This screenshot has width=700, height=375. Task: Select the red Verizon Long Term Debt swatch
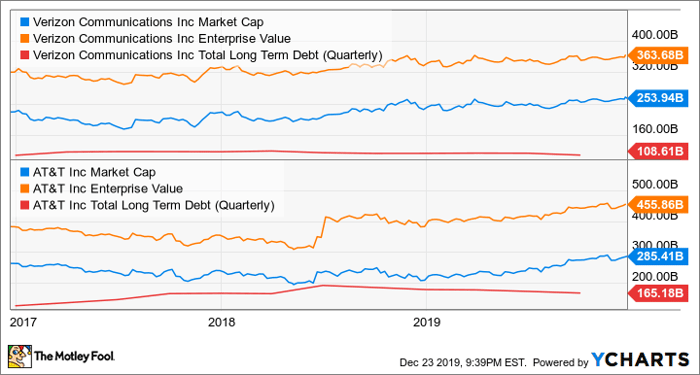click(x=25, y=55)
